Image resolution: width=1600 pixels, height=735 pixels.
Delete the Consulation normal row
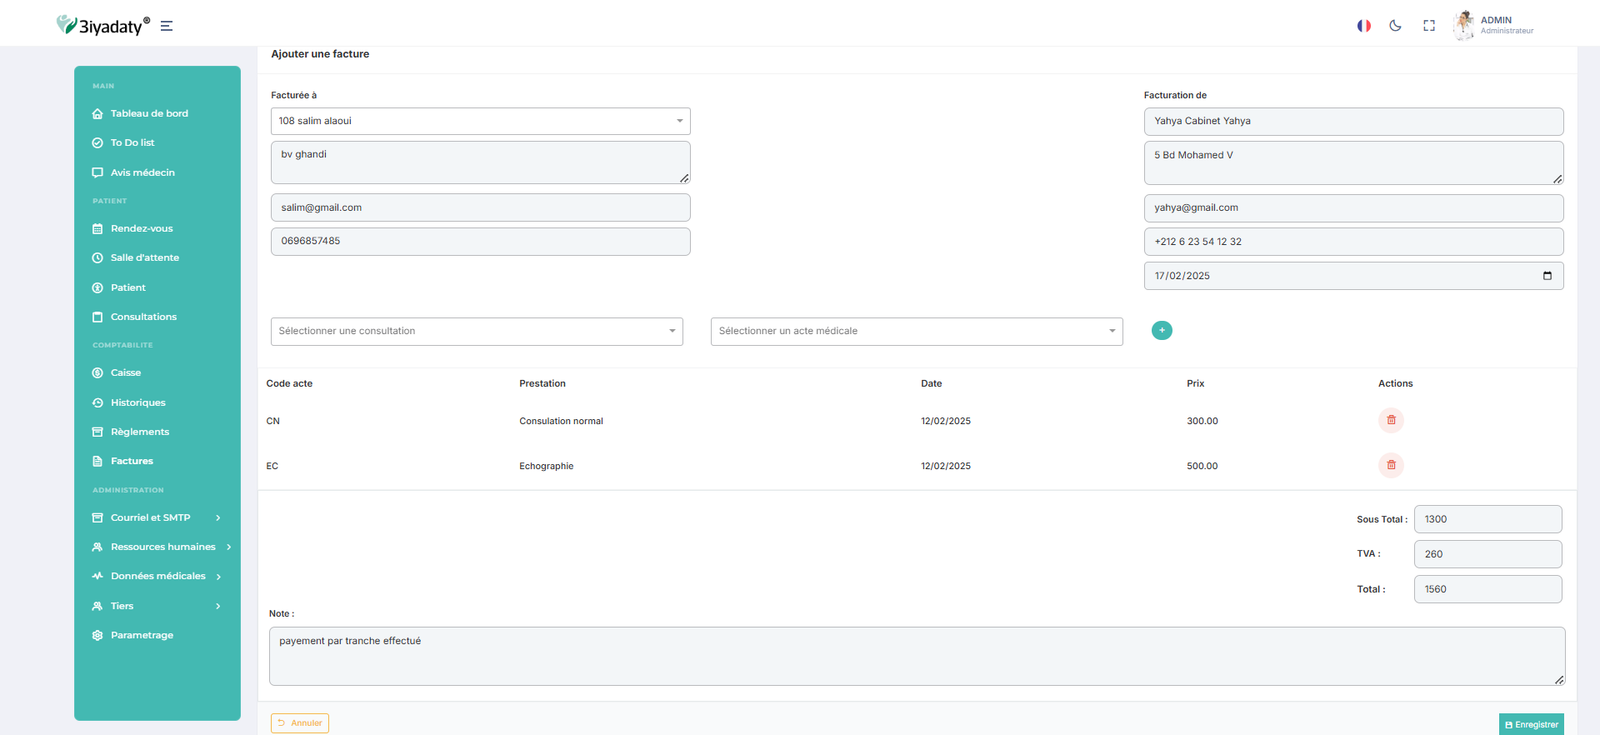click(1390, 420)
